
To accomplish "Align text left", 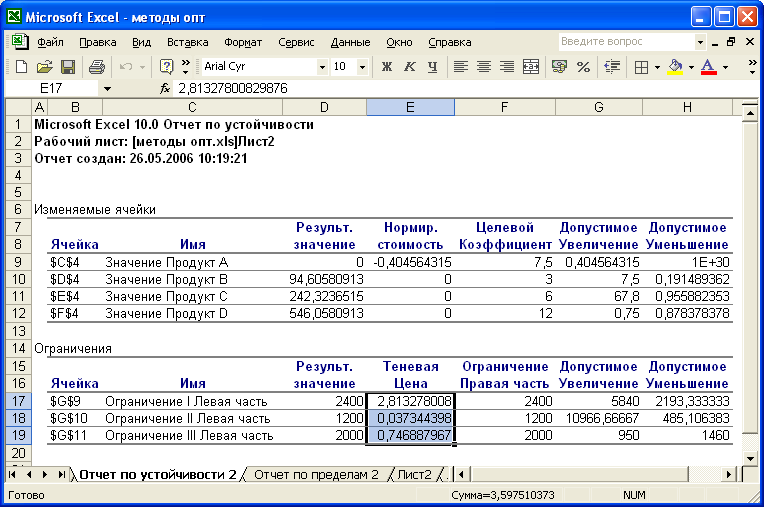I will click(460, 67).
